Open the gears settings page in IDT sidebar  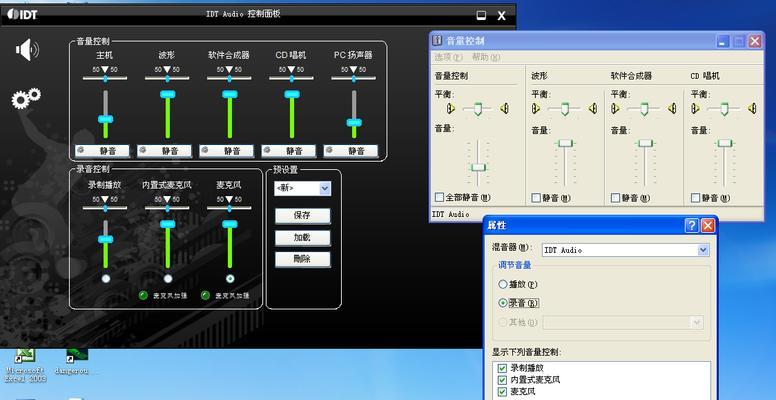[26, 98]
